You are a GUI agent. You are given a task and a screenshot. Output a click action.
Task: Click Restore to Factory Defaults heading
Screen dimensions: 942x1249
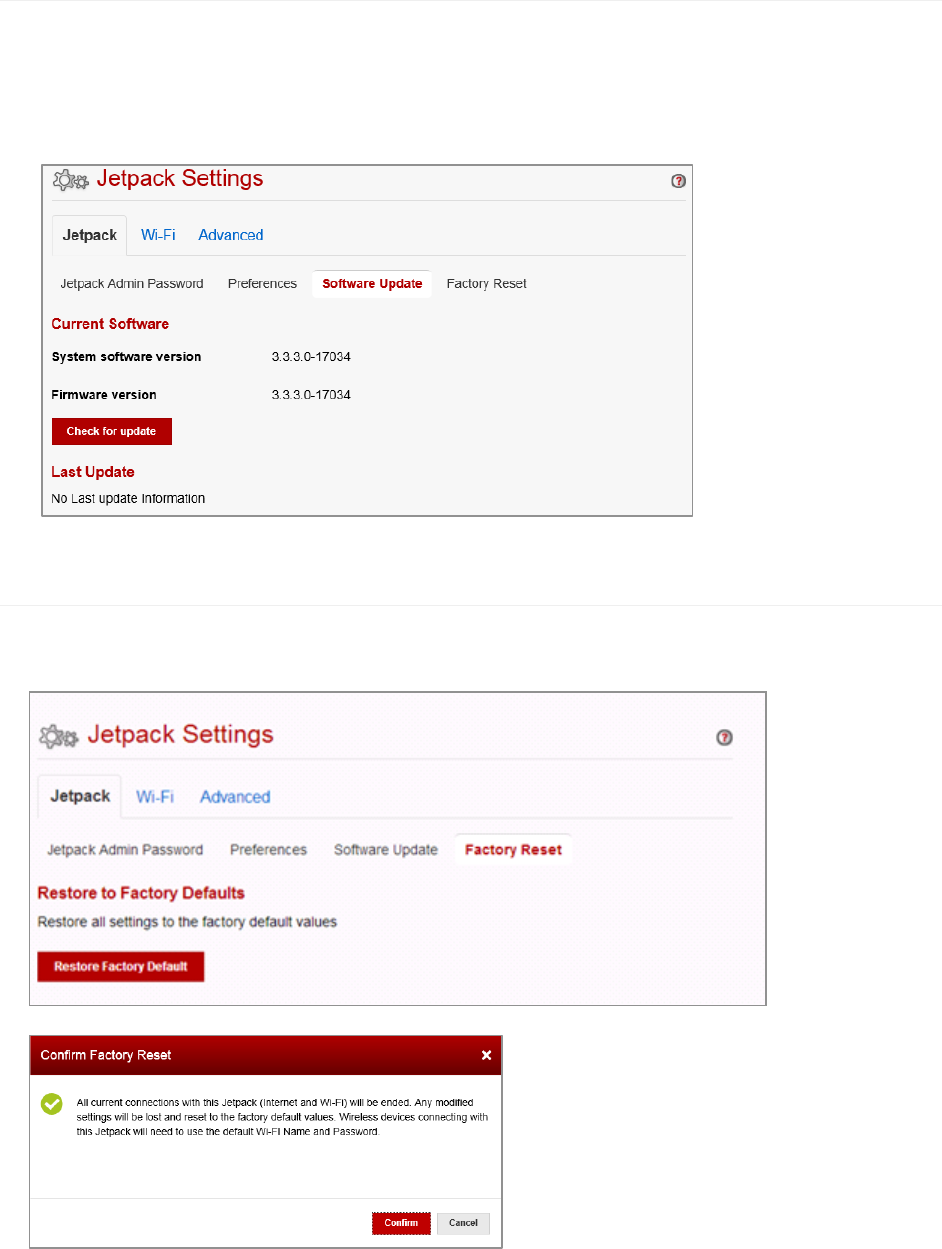point(141,892)
